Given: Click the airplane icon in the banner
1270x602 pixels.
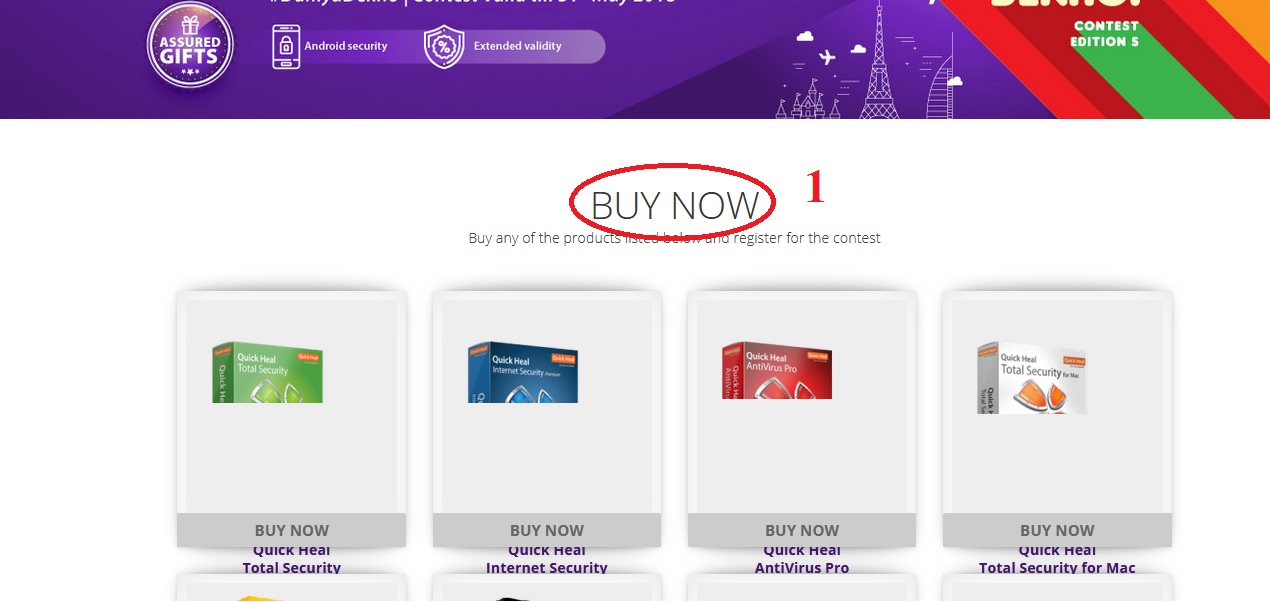Looking at the screenshot, I should tap(826, 57).
